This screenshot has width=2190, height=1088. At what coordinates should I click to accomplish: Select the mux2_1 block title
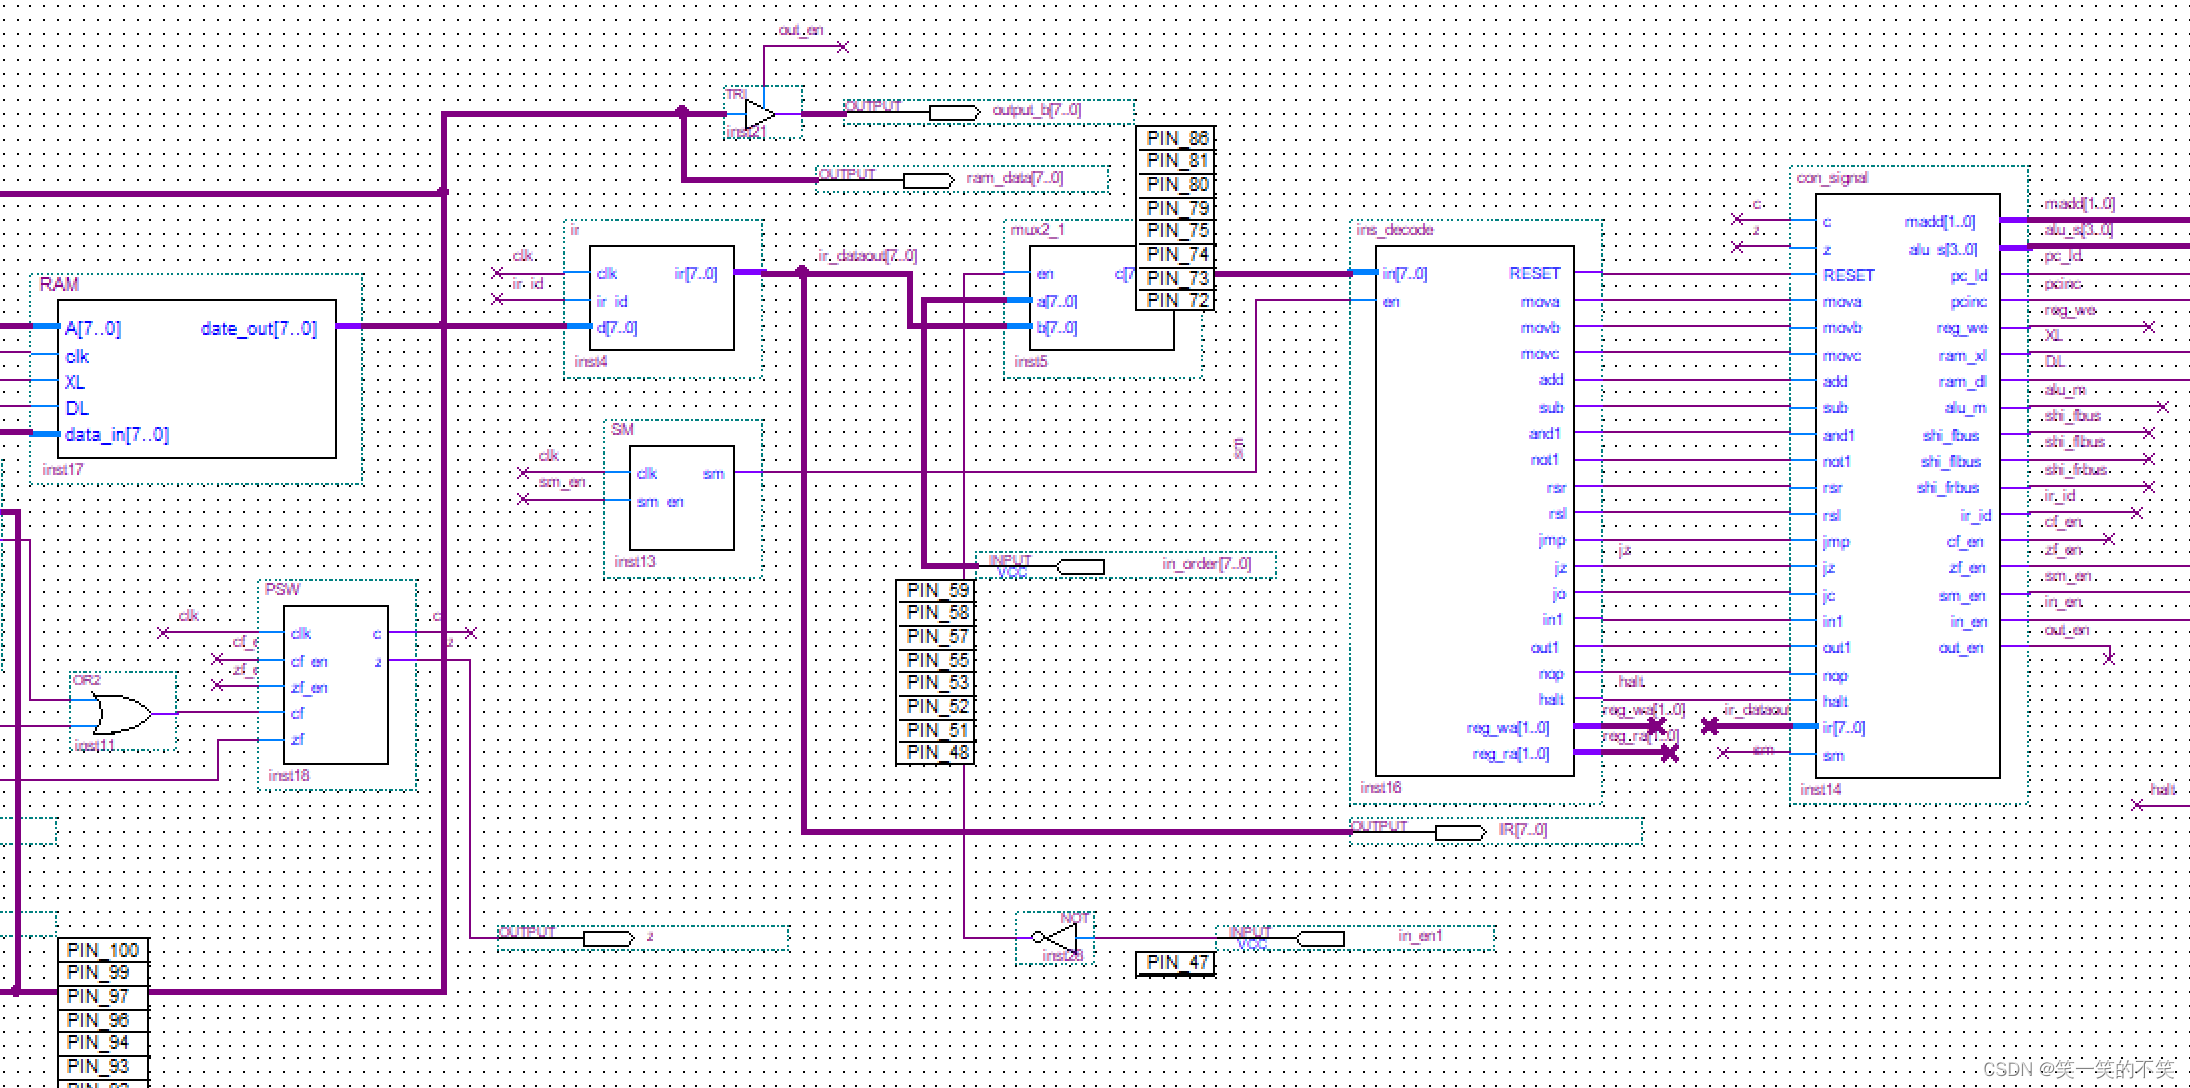[1037, 230]
